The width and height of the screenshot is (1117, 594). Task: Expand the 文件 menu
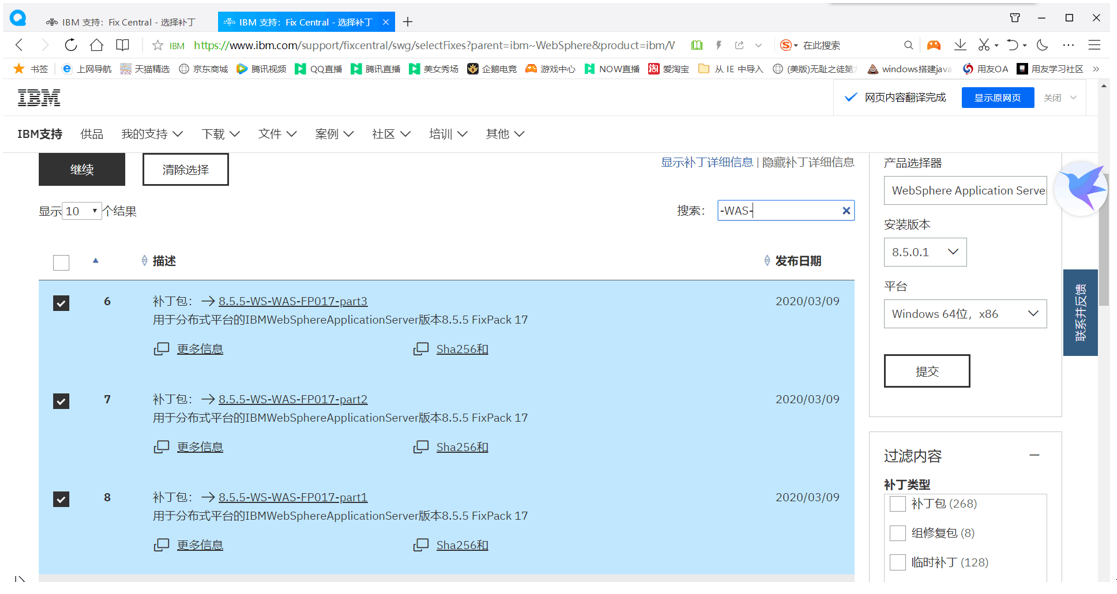[277, 134]
